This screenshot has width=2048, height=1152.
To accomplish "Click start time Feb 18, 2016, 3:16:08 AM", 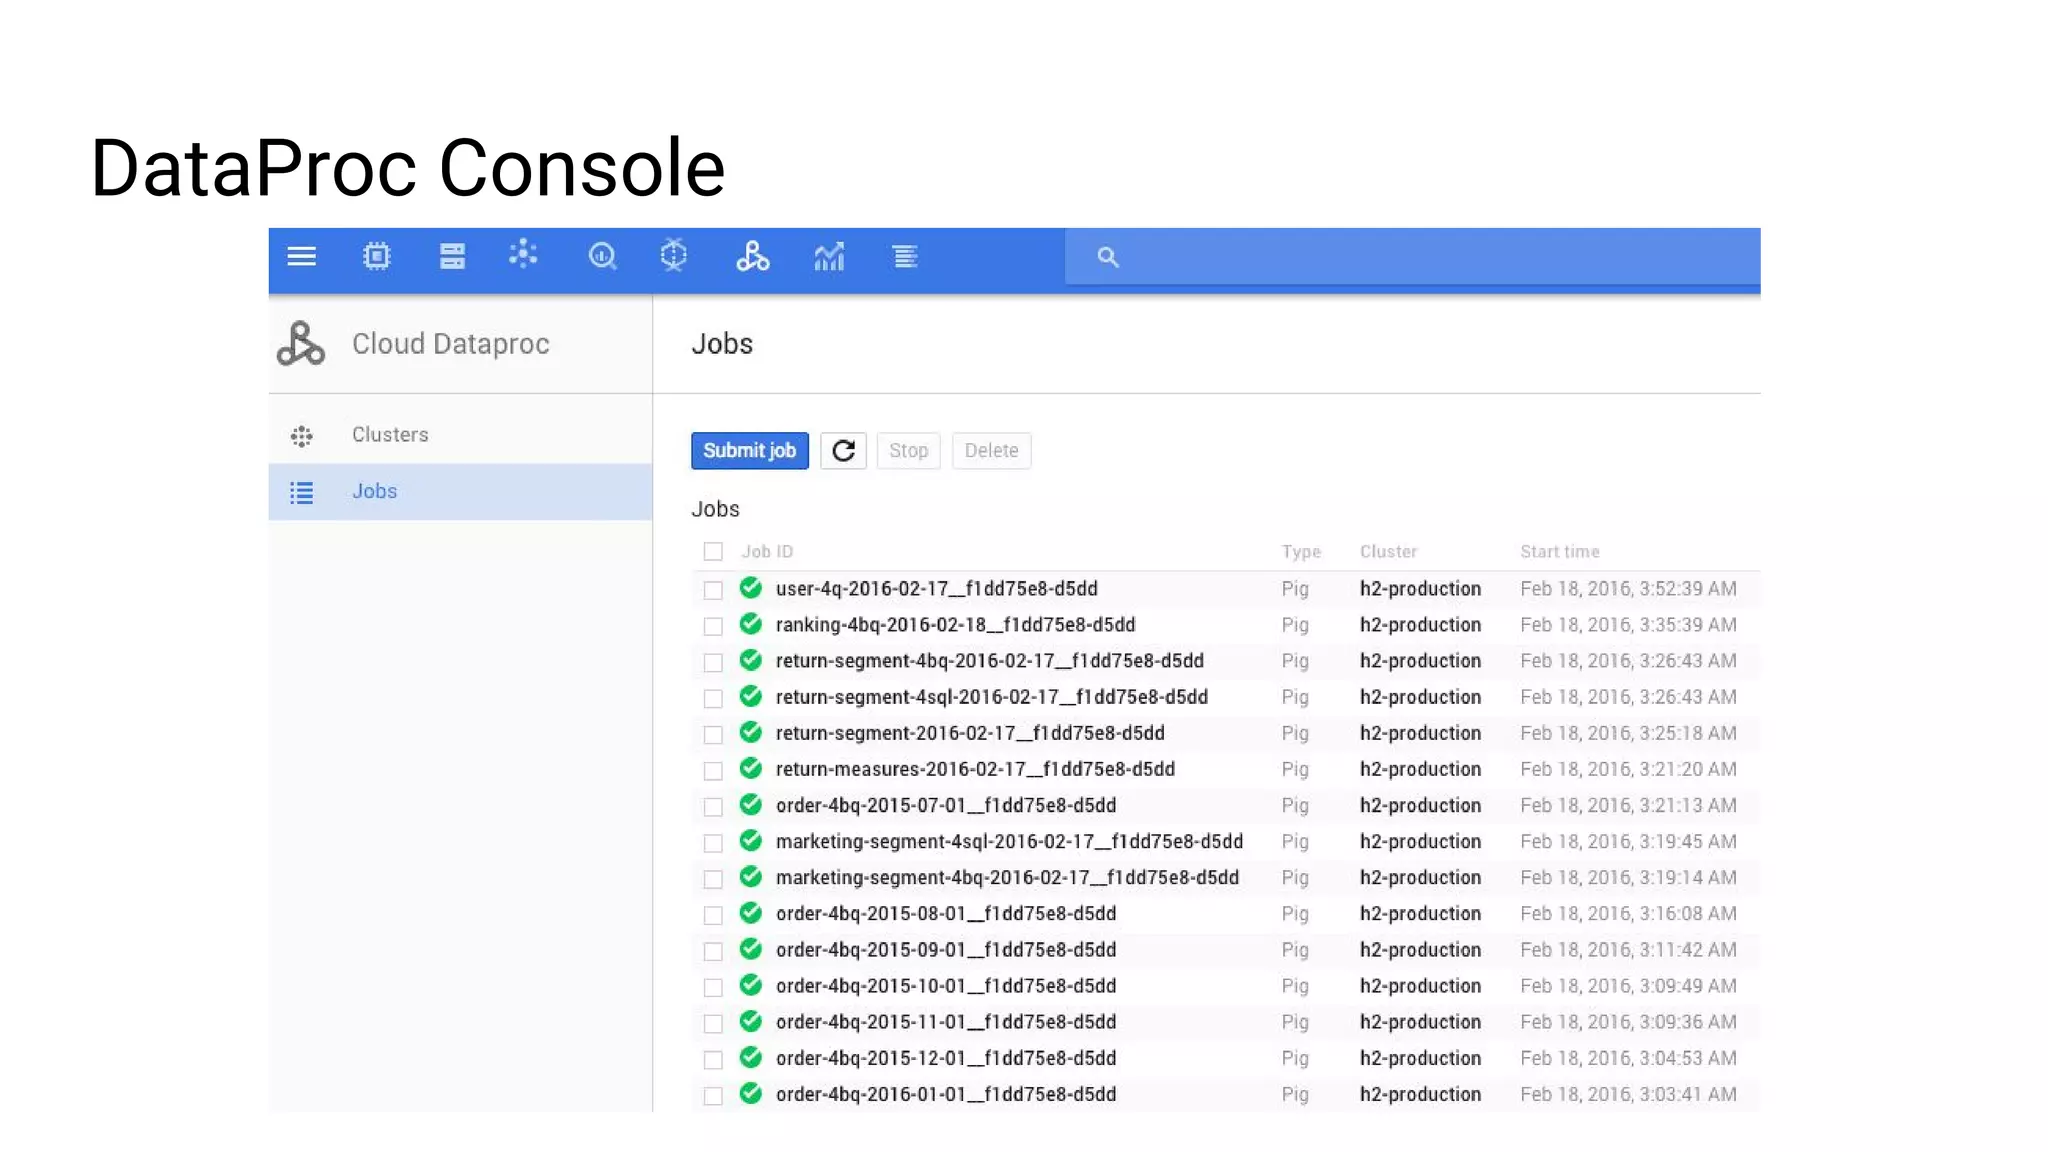I will point(1628,914).
